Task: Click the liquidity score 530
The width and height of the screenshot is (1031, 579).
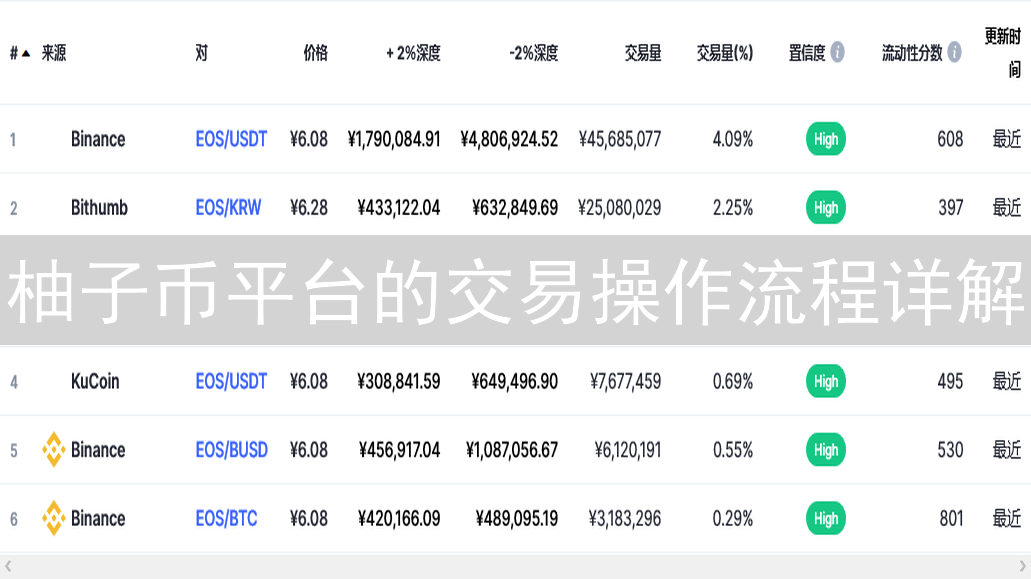Action: tap(950, 450)
